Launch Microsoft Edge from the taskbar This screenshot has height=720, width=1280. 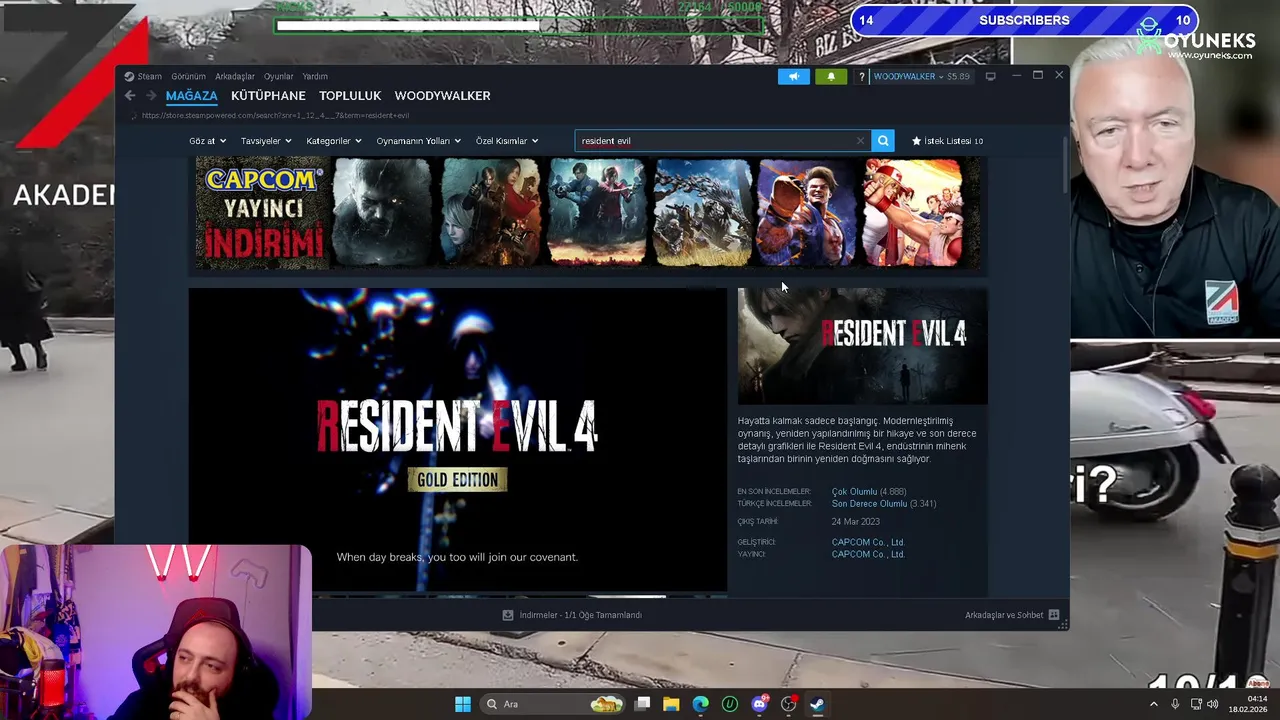point(700,704)
